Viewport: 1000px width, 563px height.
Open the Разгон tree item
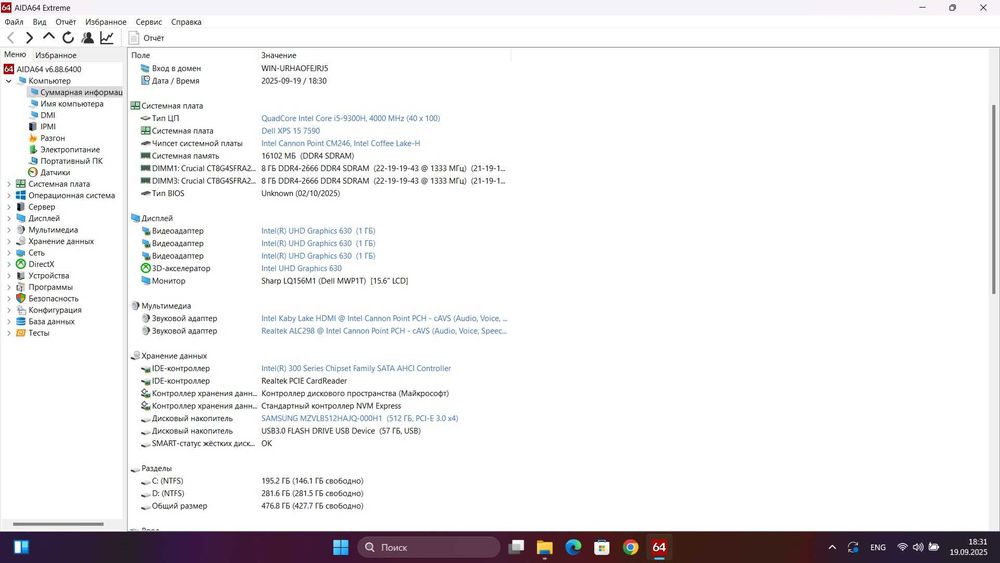tap(52, 138)
